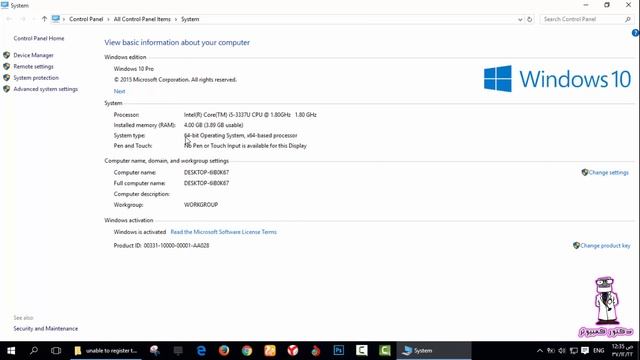Click the WORKGROUP value

(201, 205)
